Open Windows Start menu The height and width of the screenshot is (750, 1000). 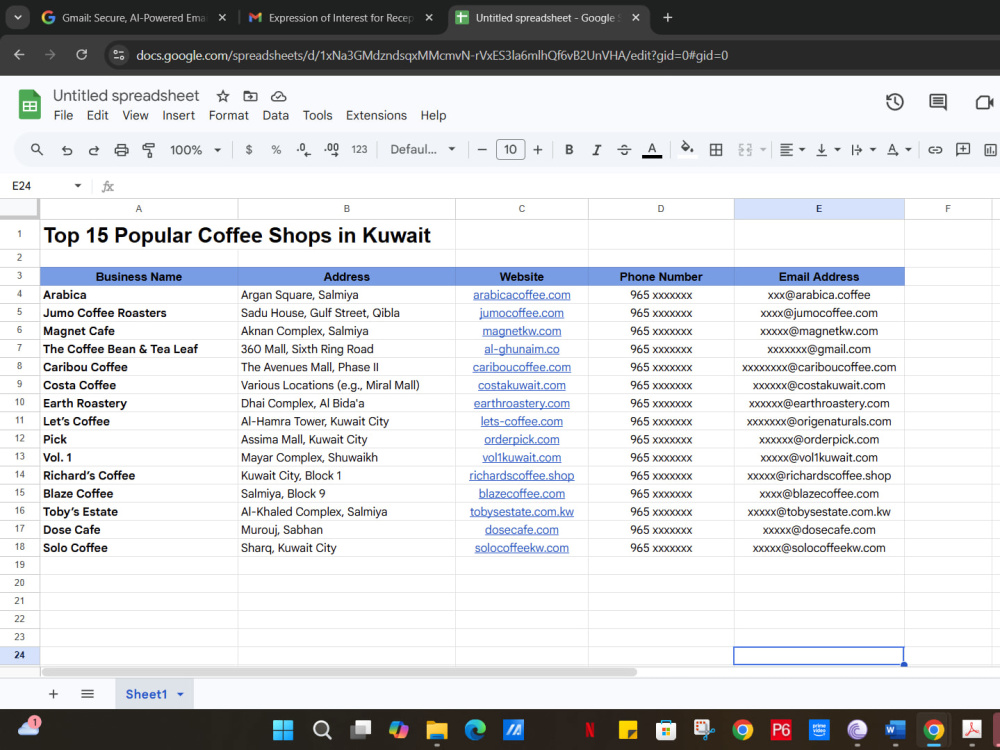283,730
